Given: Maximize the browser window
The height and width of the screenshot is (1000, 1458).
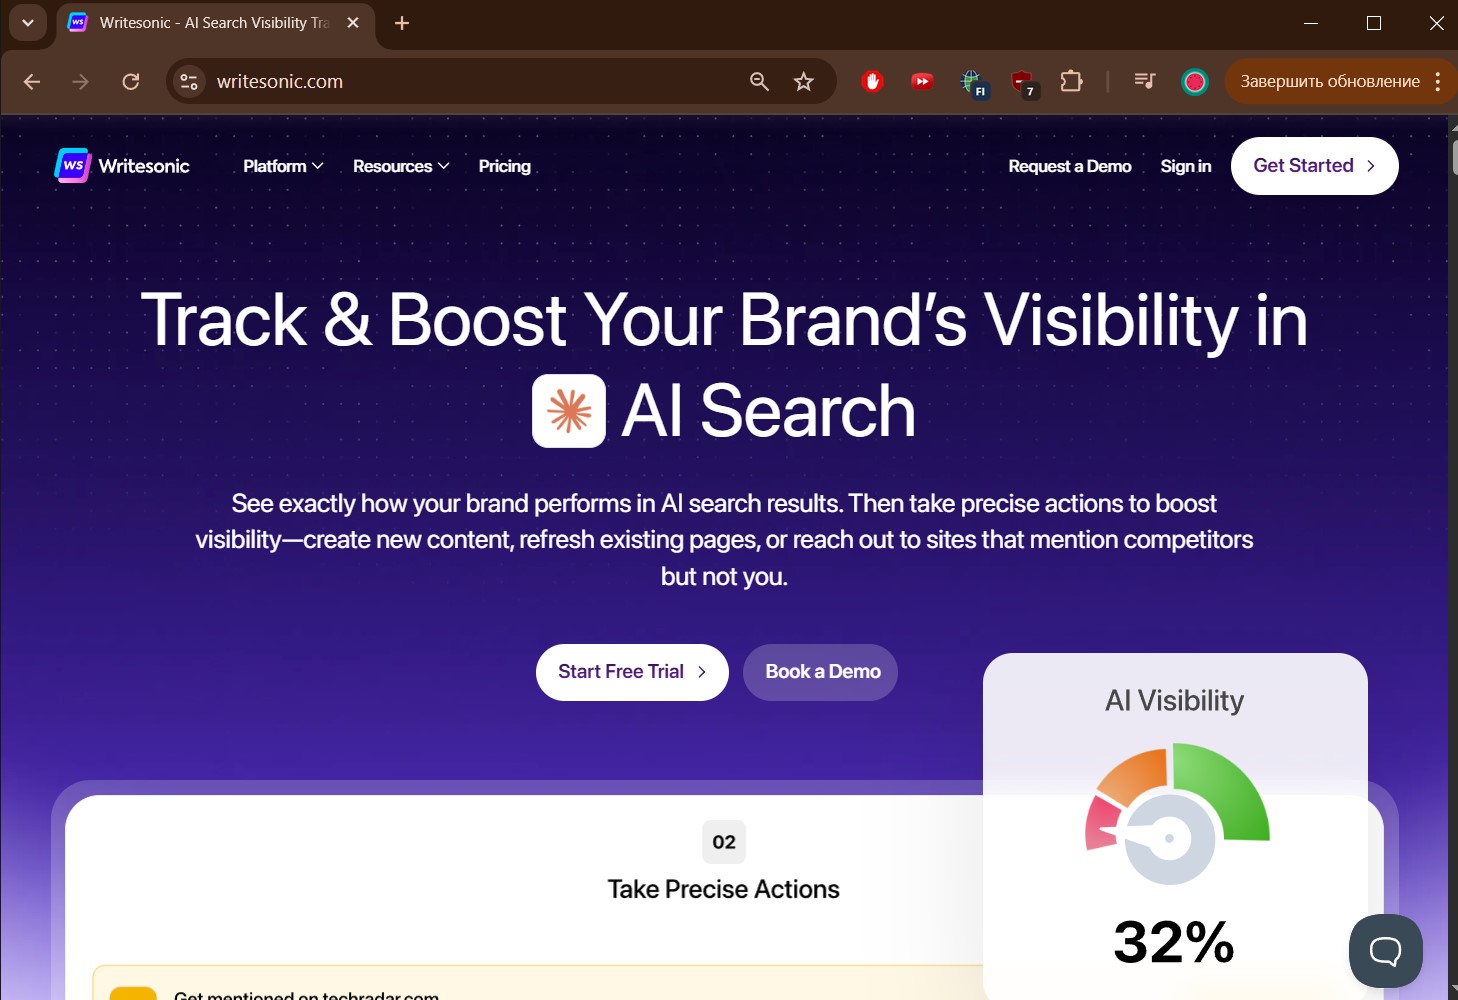Looking at the screenshot, I should point(1374,23).
